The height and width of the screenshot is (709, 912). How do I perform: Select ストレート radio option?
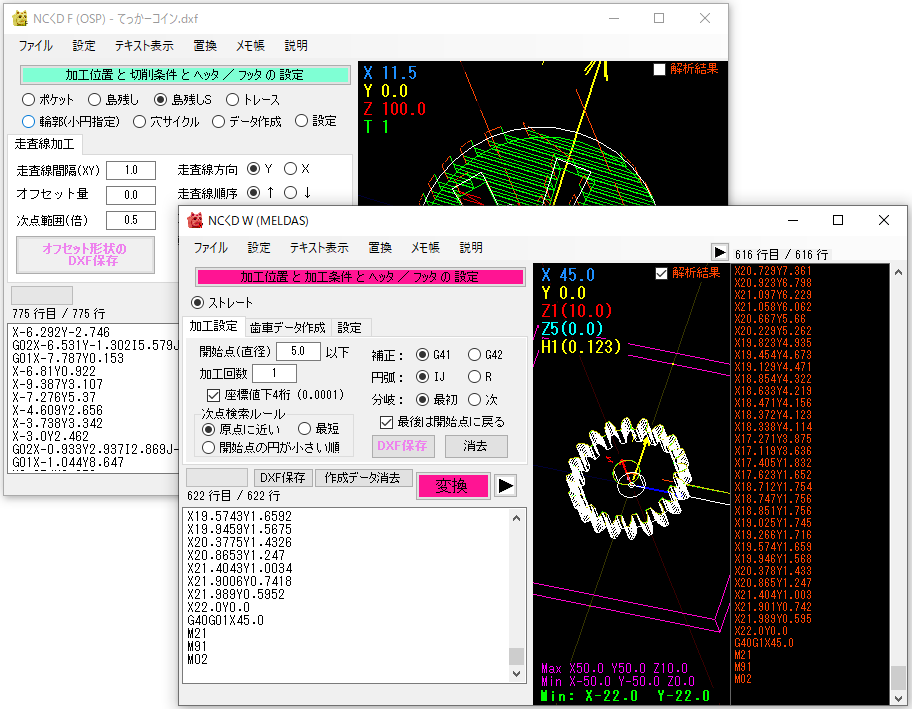[197, 302]
